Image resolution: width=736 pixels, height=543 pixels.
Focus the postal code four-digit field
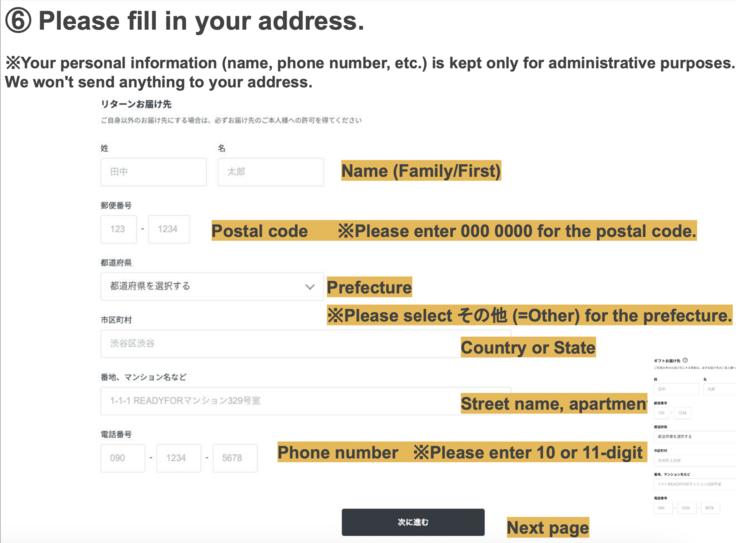[x=169, y=229]
